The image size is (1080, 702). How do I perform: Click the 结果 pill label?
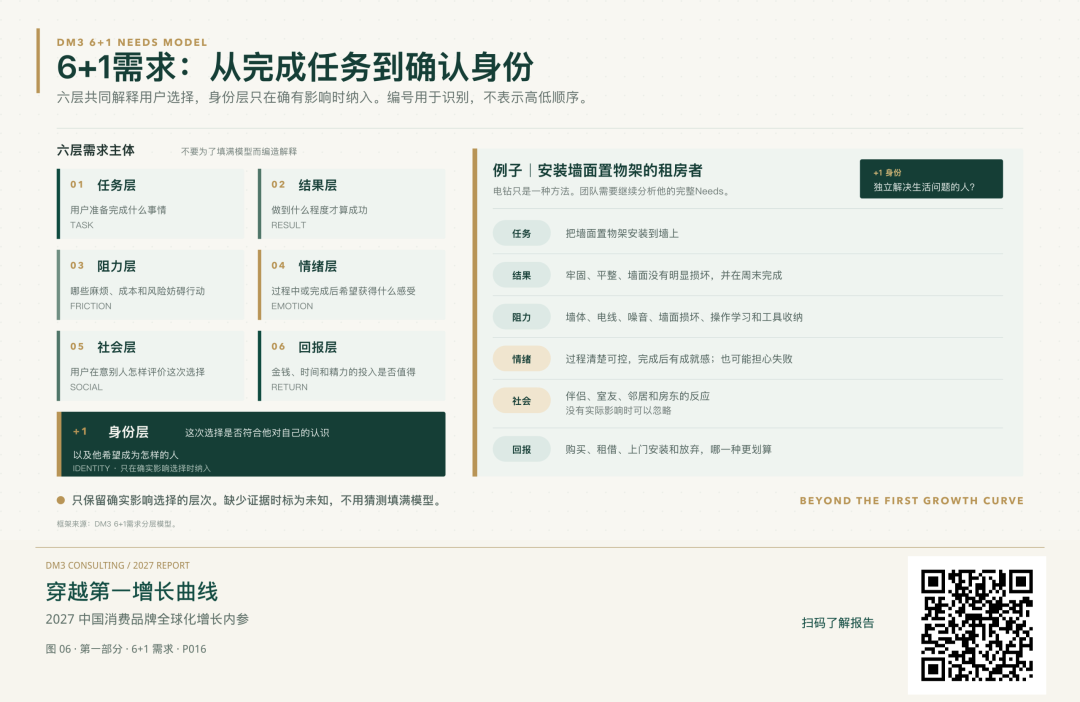click(521, 276)
